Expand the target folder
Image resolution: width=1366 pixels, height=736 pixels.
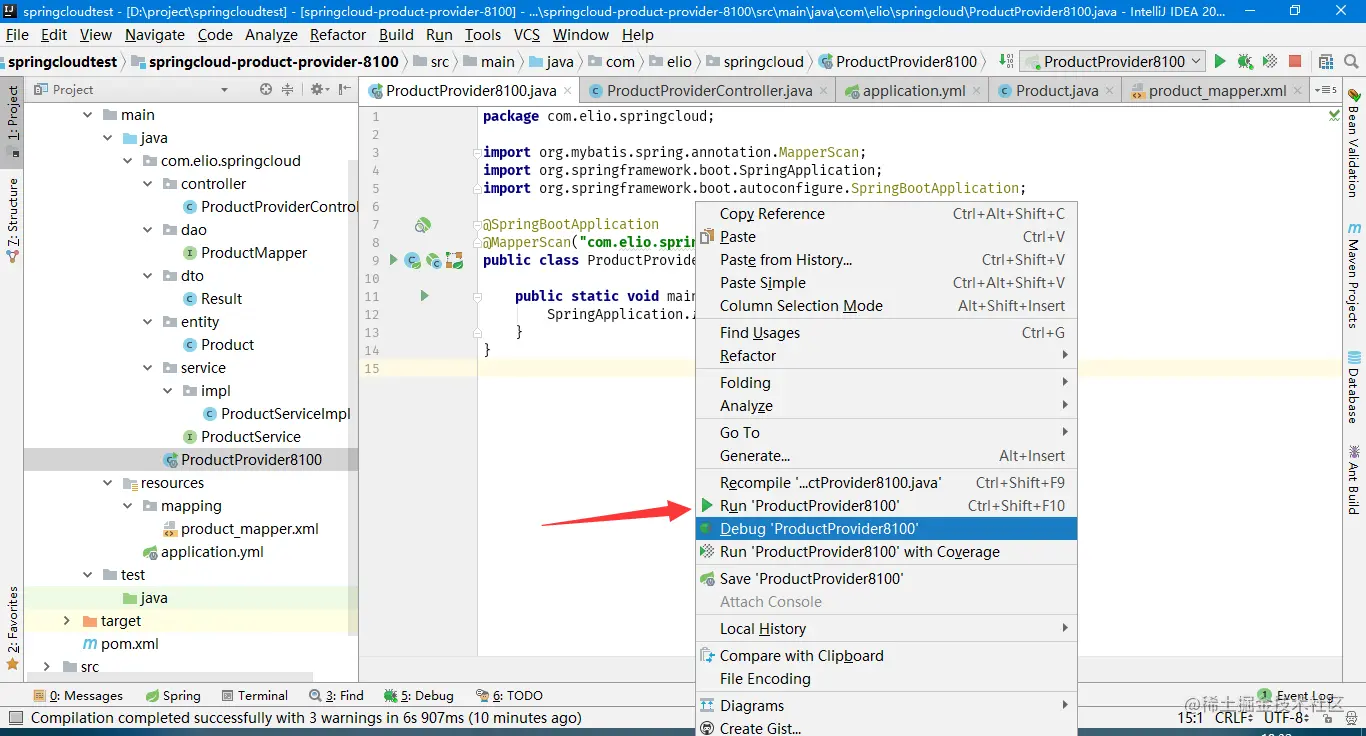coord(67,621)
